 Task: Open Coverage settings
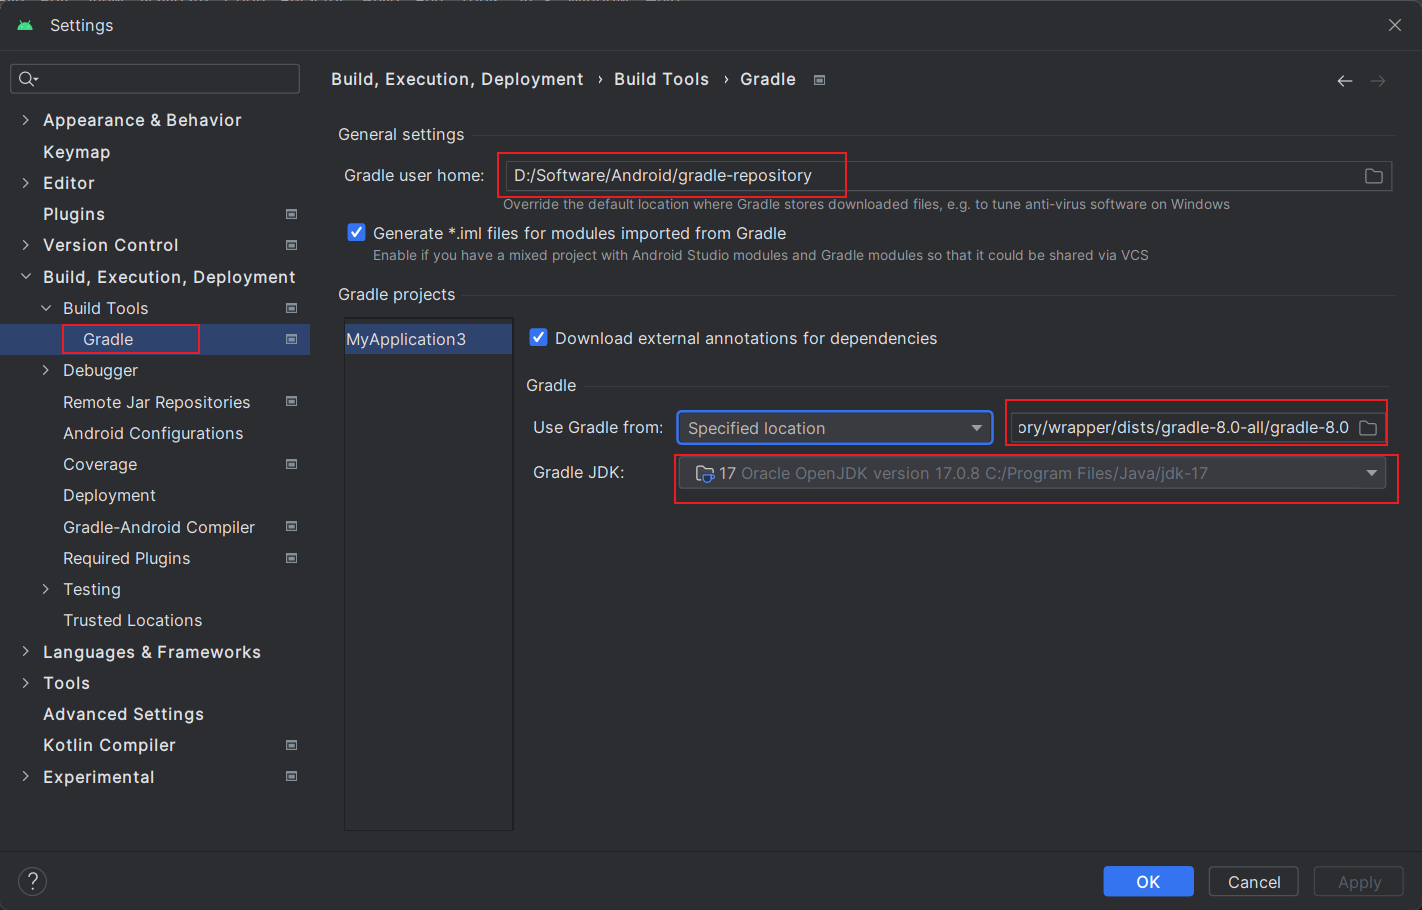pos(100,464)
